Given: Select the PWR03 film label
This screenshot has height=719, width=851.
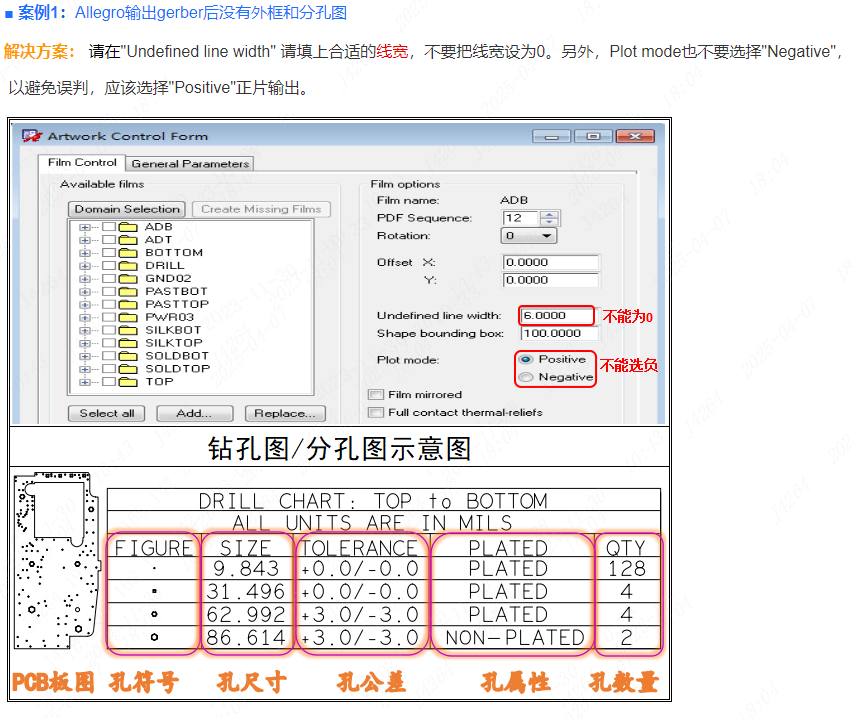Looking at the screenshot, I should [x=169, y=317].
